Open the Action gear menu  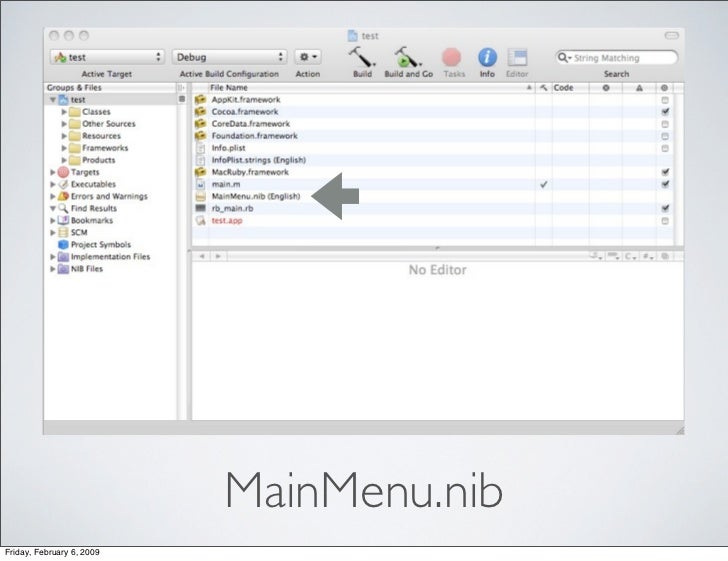click(308, 57)
